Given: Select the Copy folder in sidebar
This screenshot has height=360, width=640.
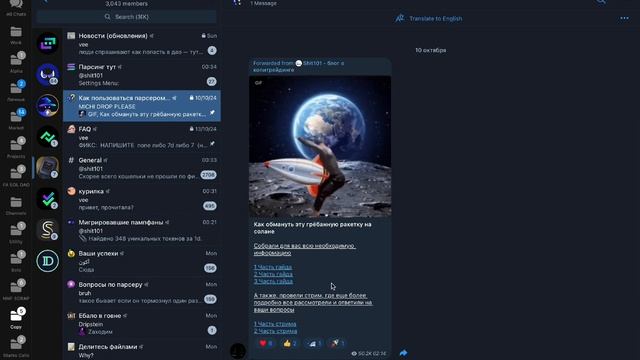Looking at the screenshot, I should point(16,319).
